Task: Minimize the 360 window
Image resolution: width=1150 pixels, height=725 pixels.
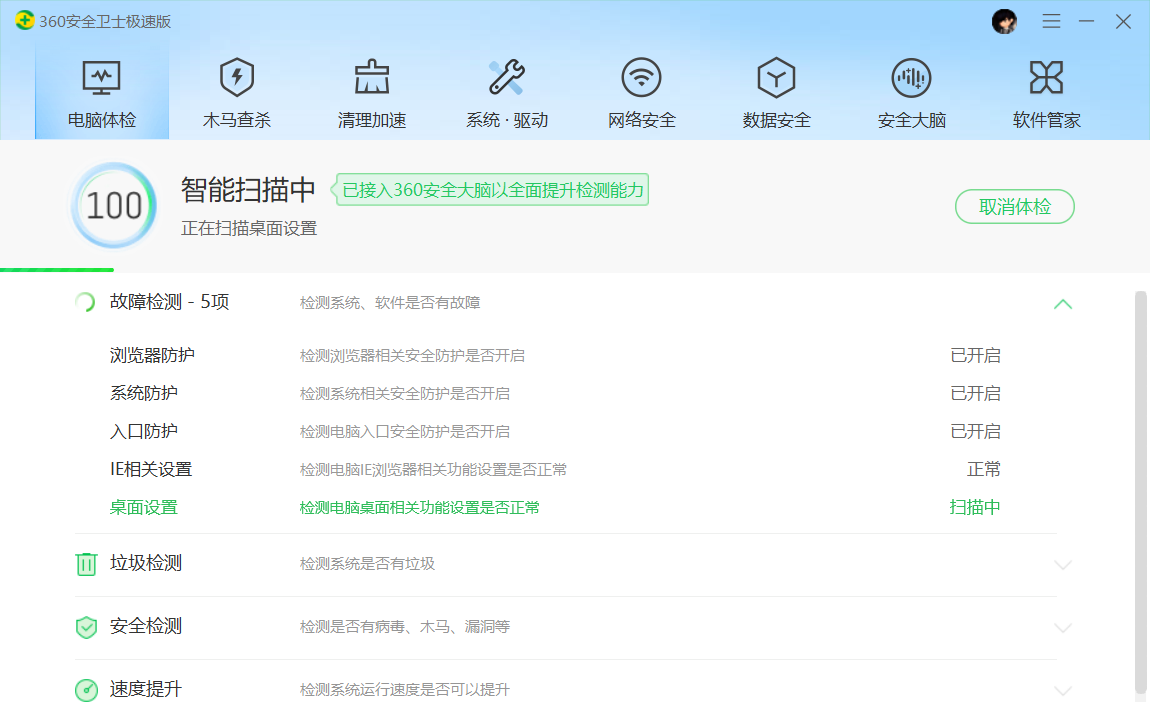Action: 1086,21
